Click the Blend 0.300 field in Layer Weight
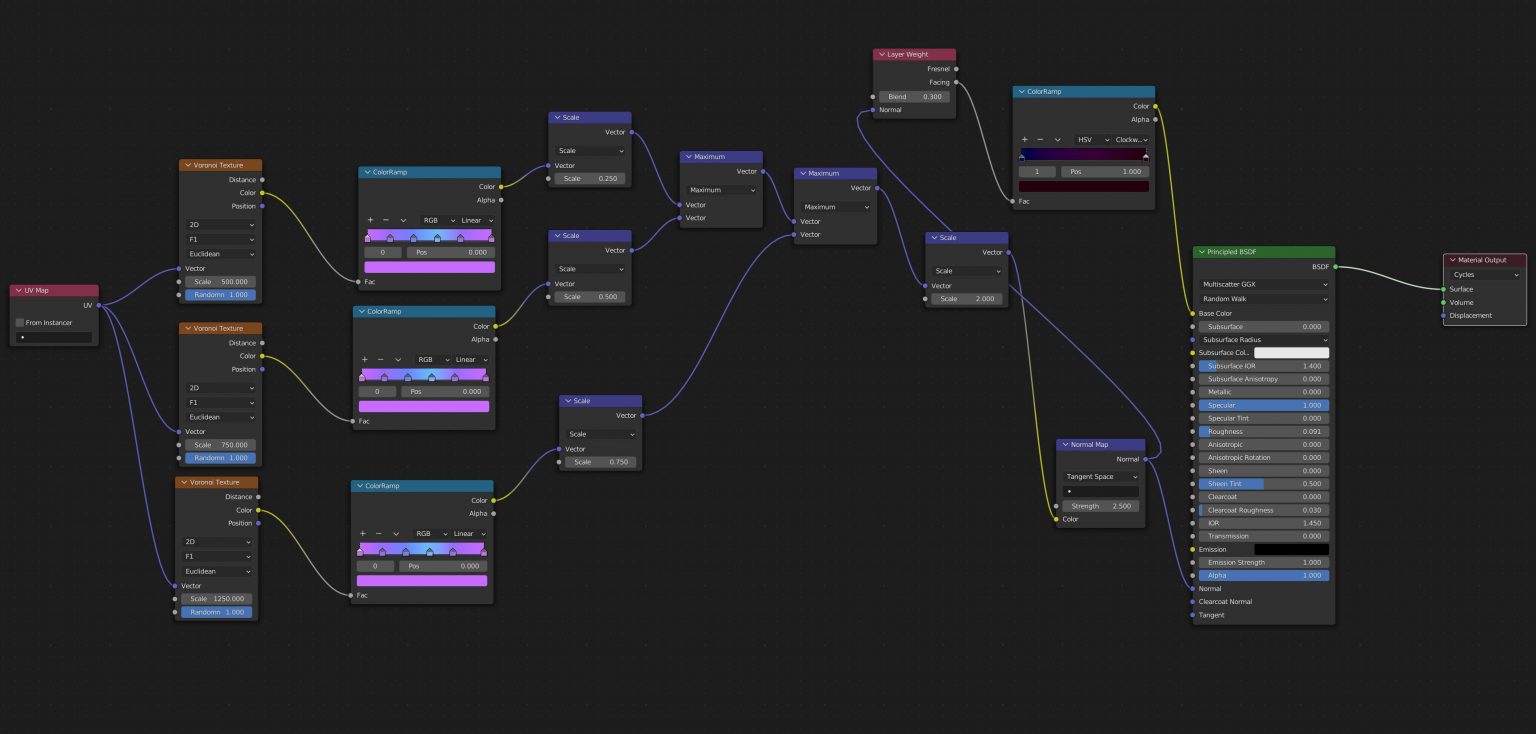 pos(914,97)
